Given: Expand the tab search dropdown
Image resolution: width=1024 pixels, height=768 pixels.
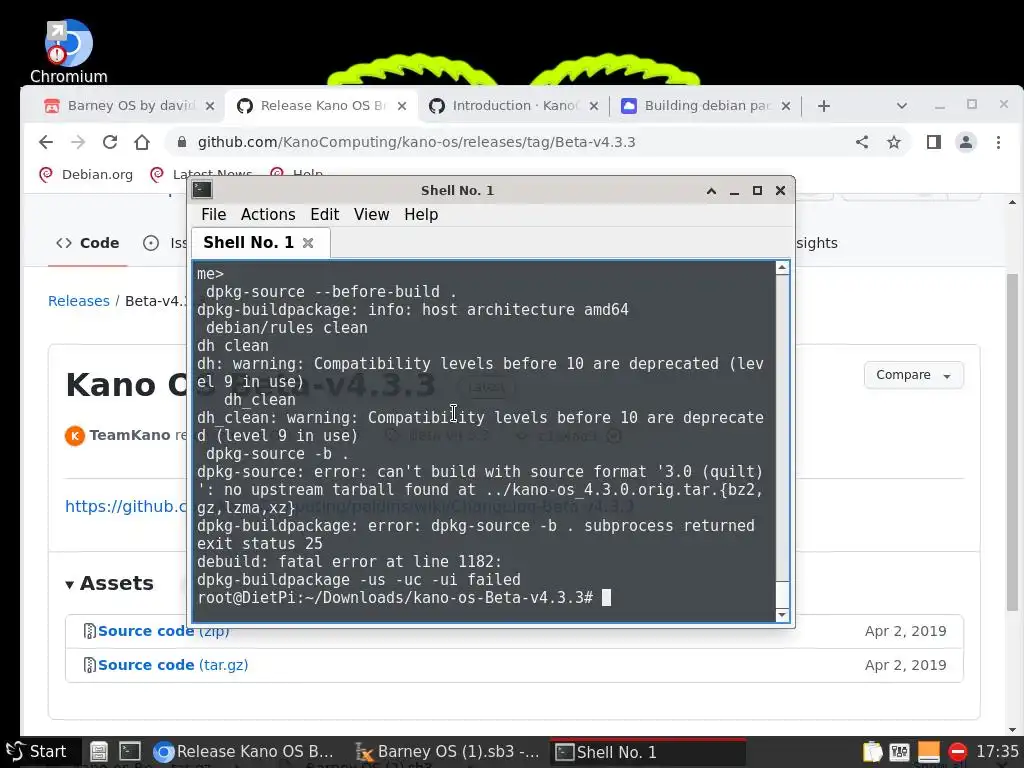Looking at the screenshot, I should coord(901,106).
